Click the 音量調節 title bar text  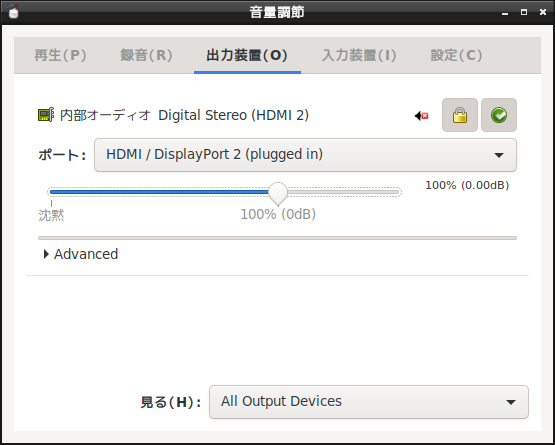[277, 12]
